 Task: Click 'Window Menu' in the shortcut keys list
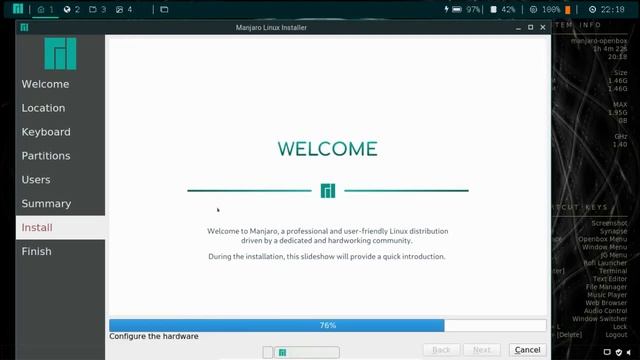click(x=604, y=247)
